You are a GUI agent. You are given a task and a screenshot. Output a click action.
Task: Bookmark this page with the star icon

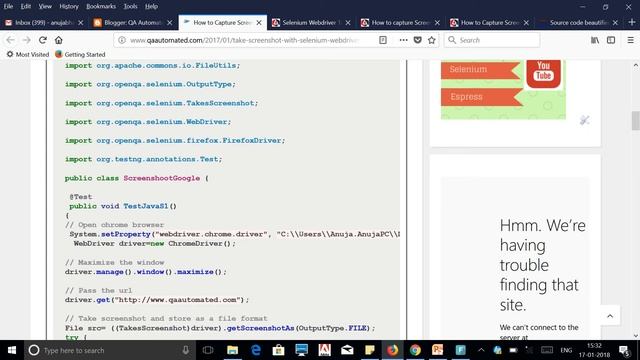[x=431, y=40]
